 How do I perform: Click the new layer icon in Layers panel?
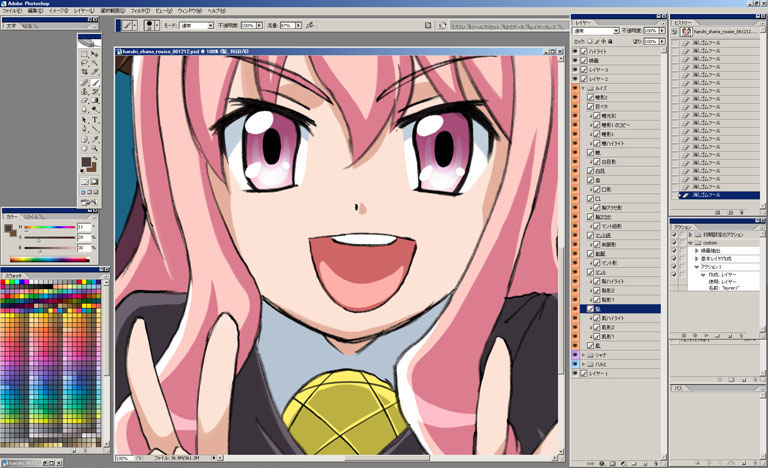(645, 464)
